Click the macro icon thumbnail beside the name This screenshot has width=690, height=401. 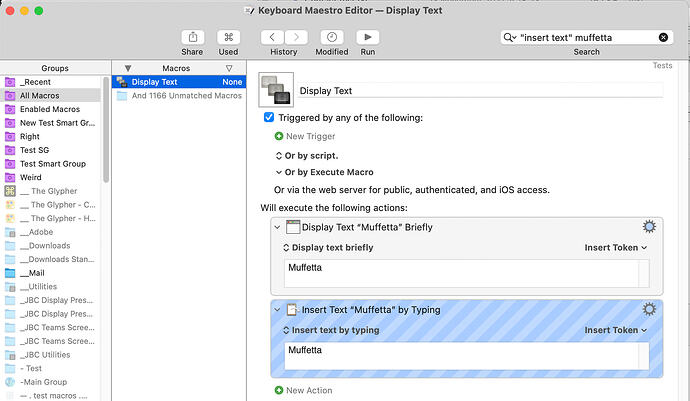pyautogui.click(x=276, y=89)
